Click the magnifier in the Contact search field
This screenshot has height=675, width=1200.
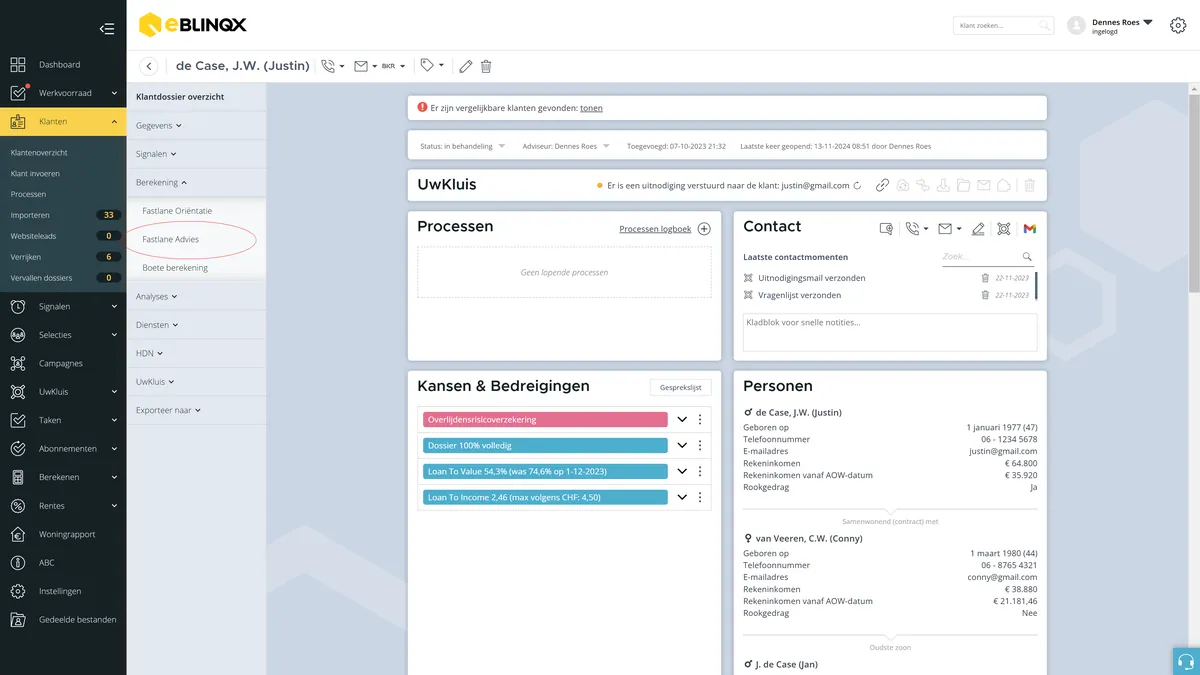[x=1027, y=257]
